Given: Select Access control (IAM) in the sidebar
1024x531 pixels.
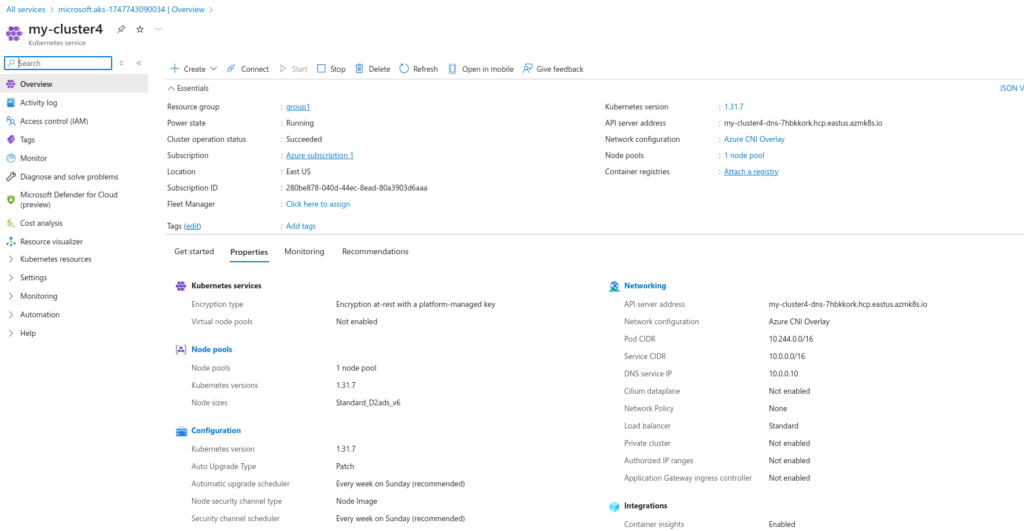Looking at the screenshot, I should (x=54, y=121).
